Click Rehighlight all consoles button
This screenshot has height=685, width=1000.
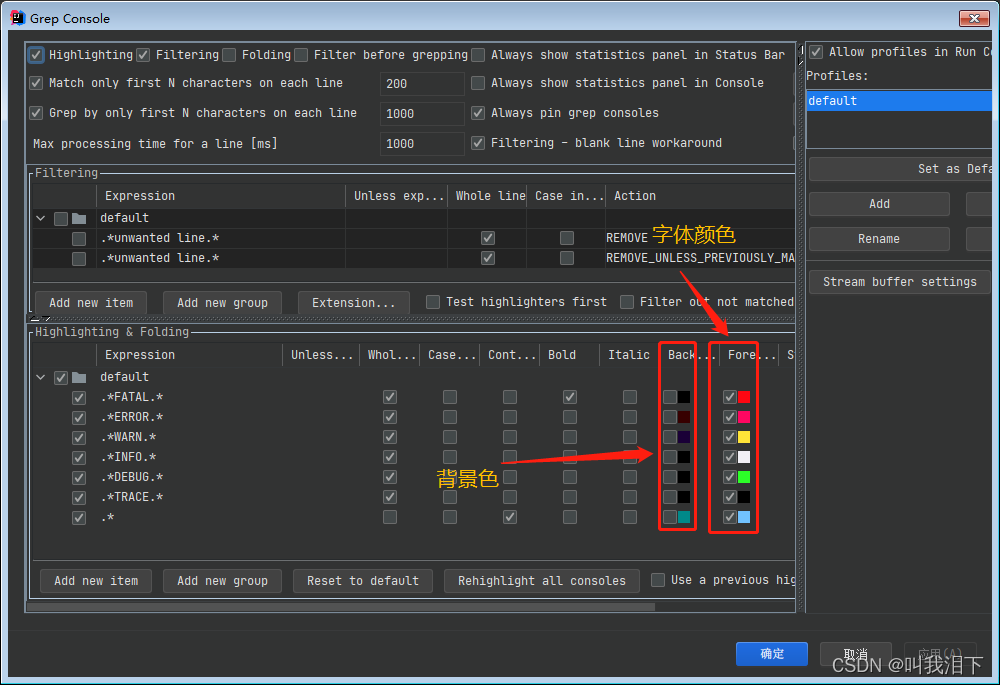point(541,581)
